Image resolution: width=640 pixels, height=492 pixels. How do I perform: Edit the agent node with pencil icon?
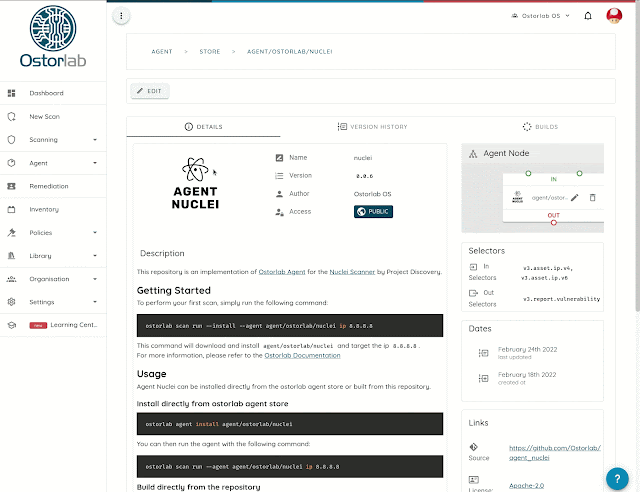(575, 198)
